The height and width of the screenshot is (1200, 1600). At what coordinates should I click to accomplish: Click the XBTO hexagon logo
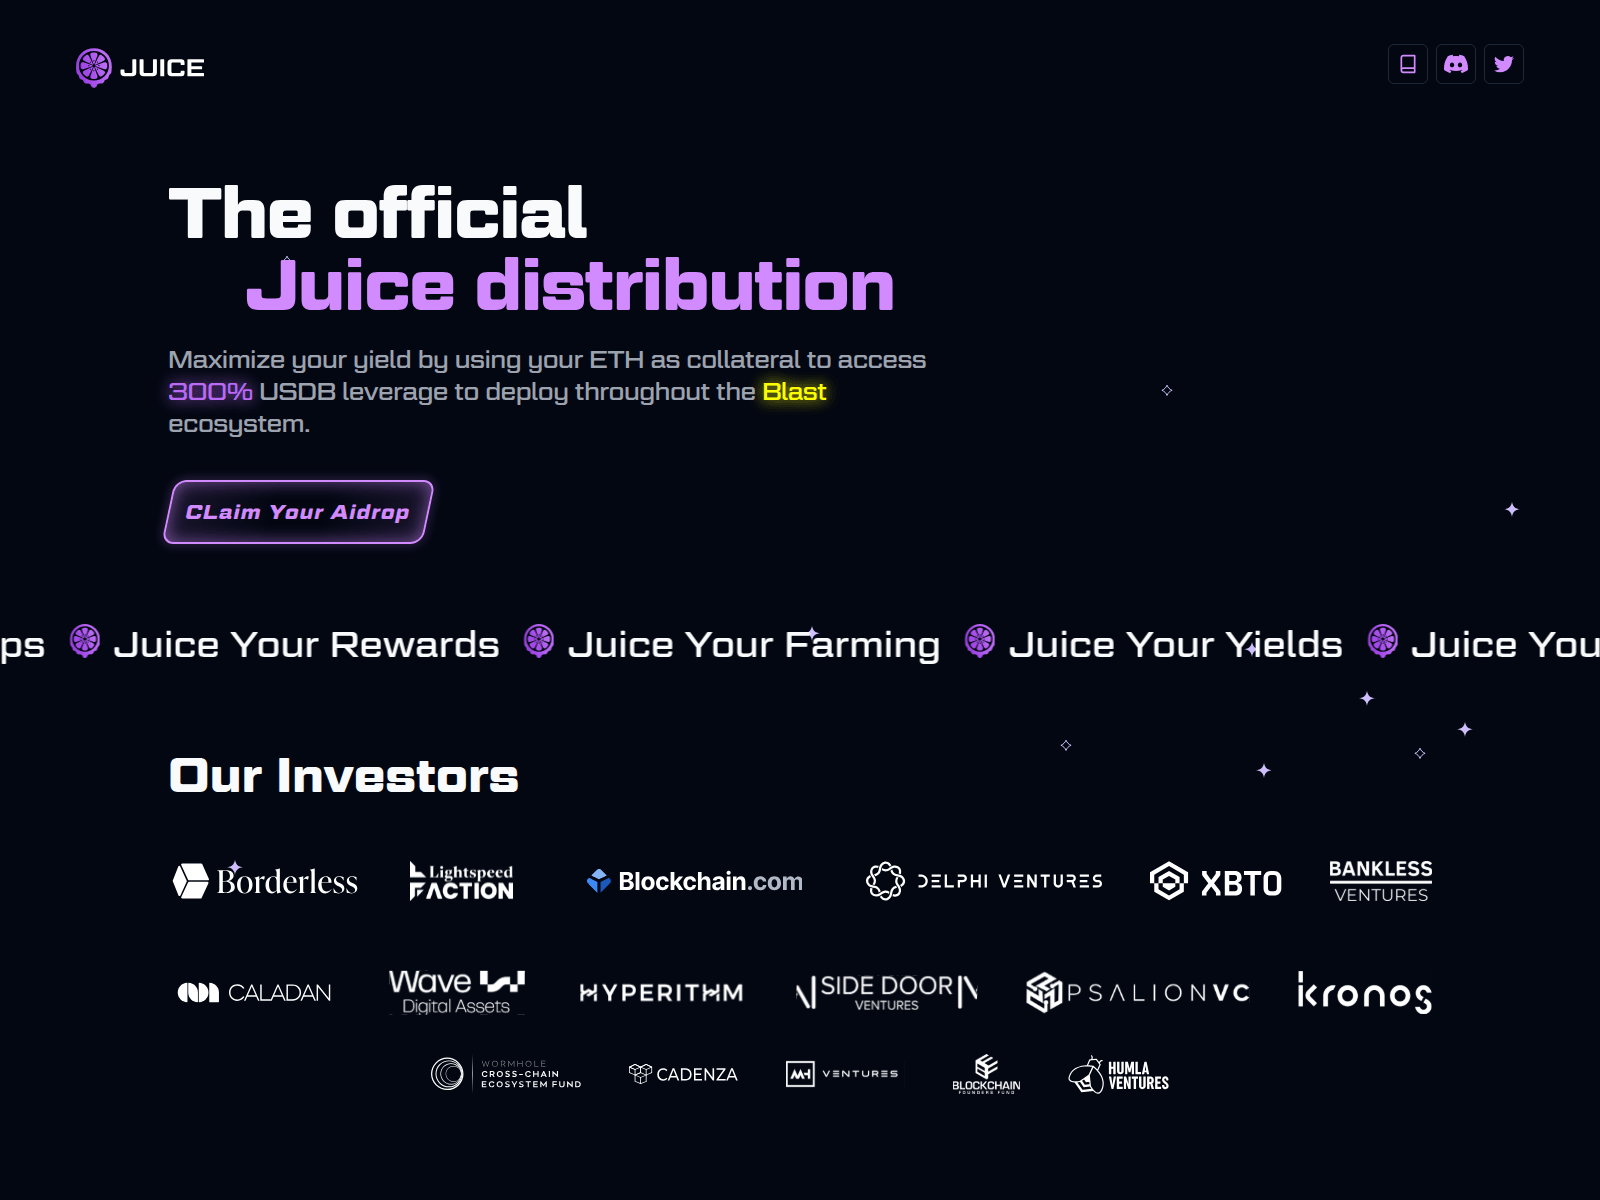coord(1171,882)
